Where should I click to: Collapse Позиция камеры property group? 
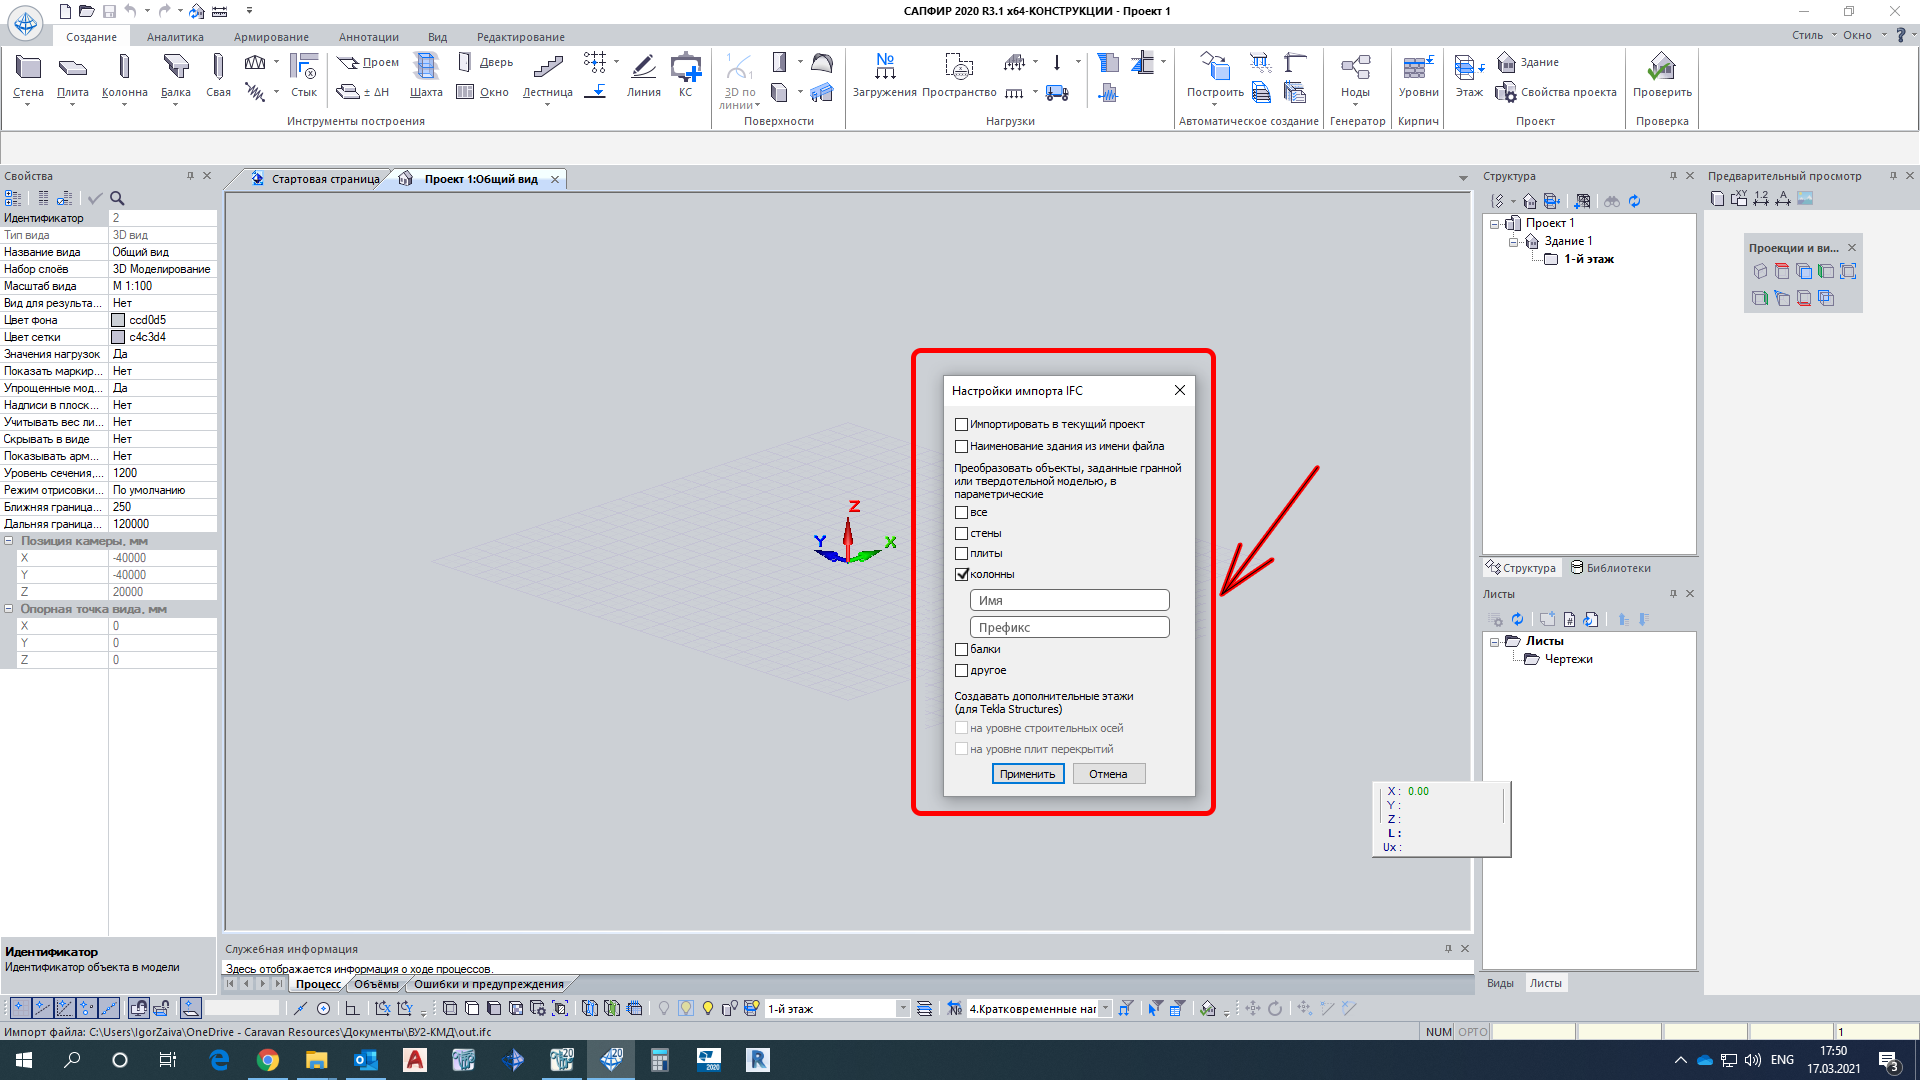(x=9, y=541)
